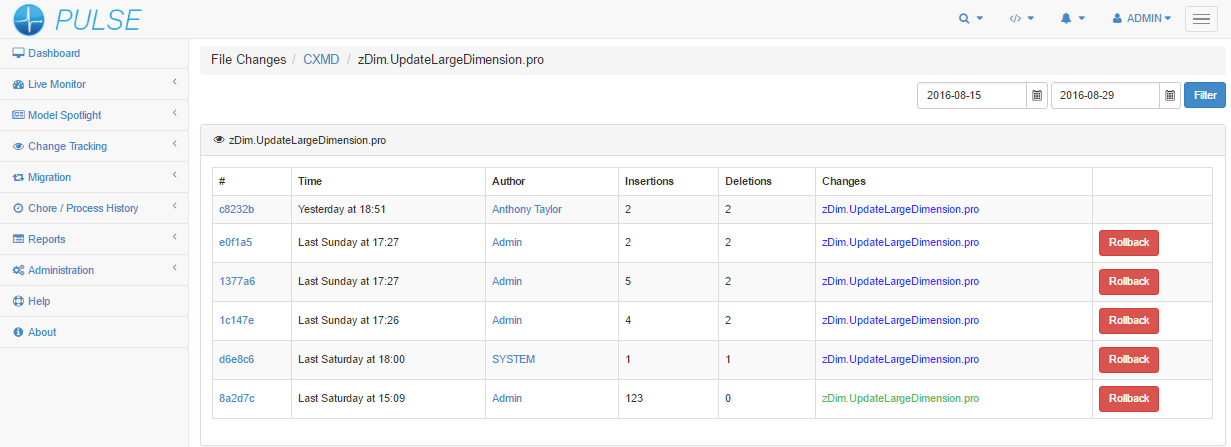
Task: Click the eye icon beside zDim.UpdateLargeDimension.pro
Action: point(219,141)
